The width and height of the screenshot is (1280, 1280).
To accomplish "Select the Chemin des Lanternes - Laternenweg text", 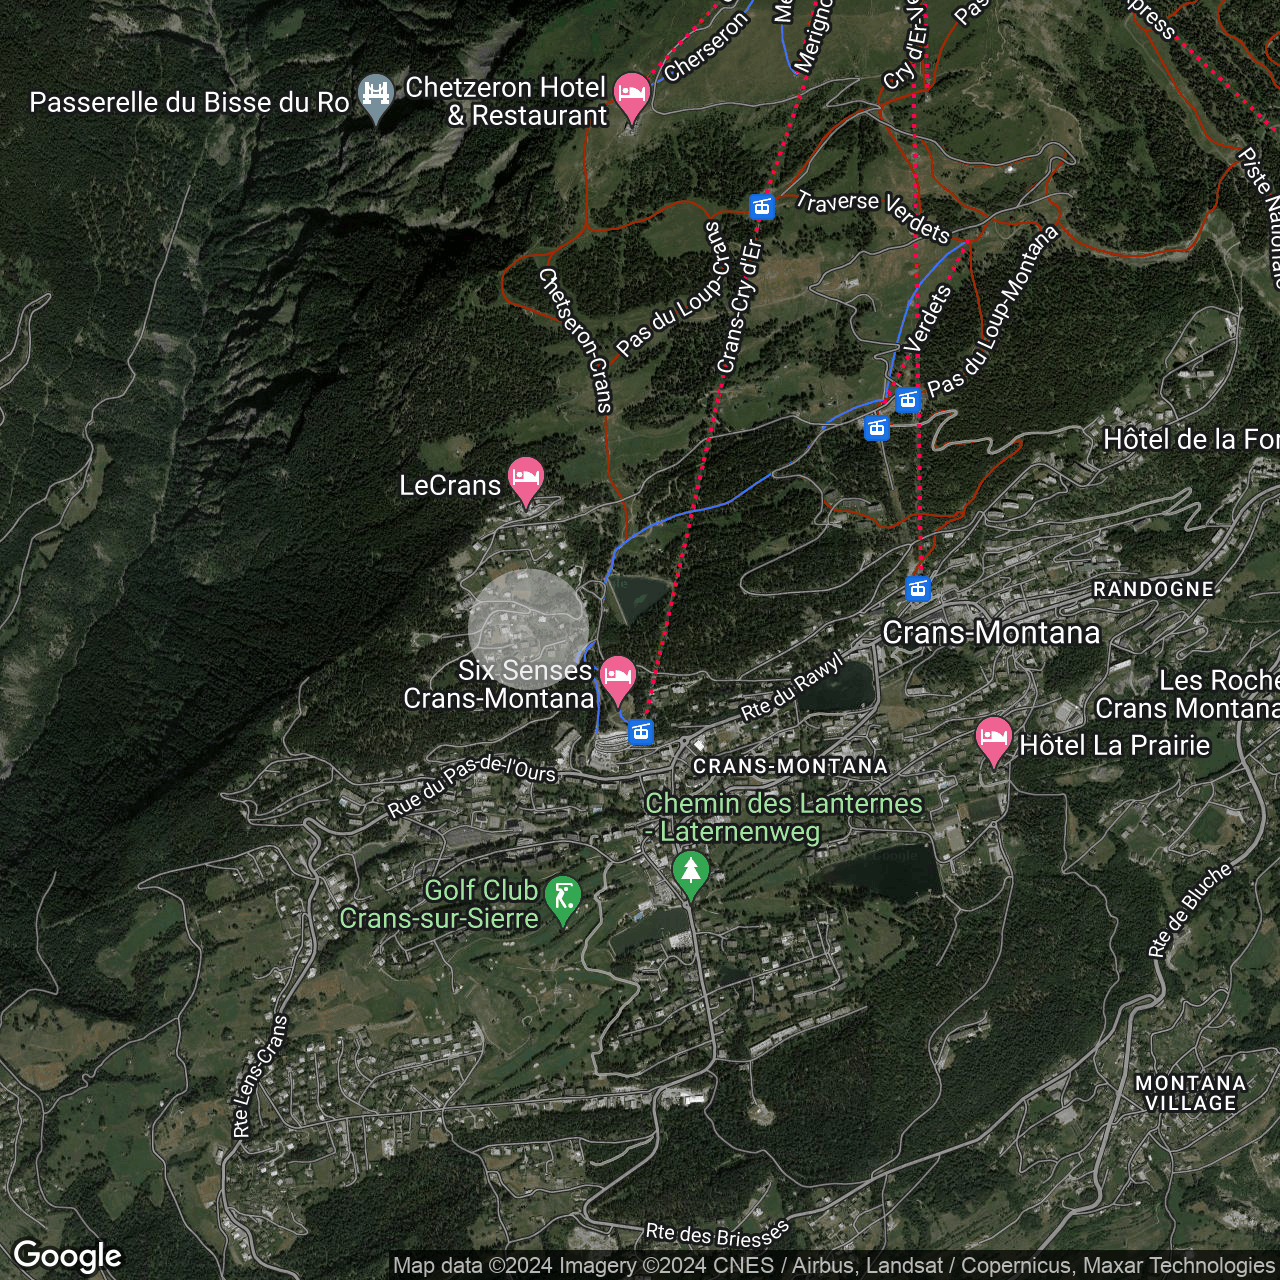I will [784, 817].
